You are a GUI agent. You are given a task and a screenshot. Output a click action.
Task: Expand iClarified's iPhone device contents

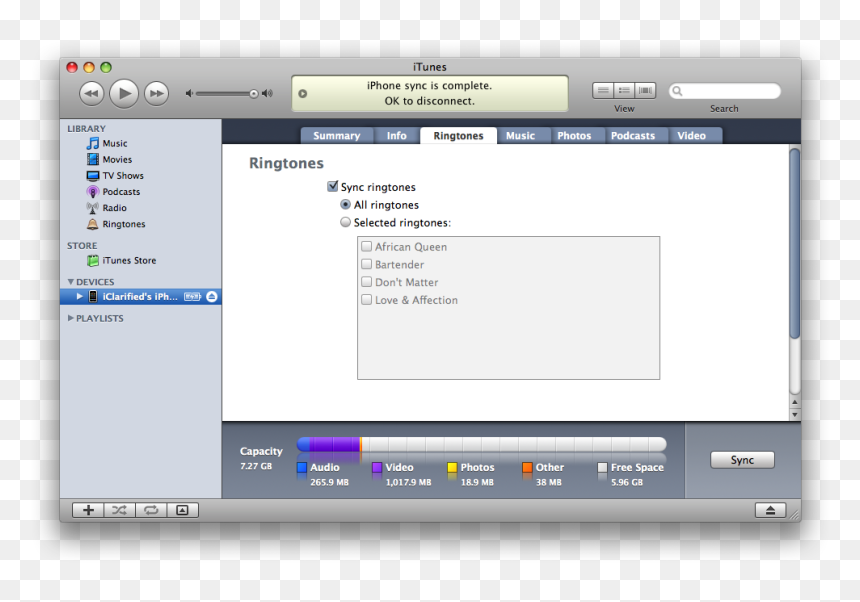coord(80,297)
